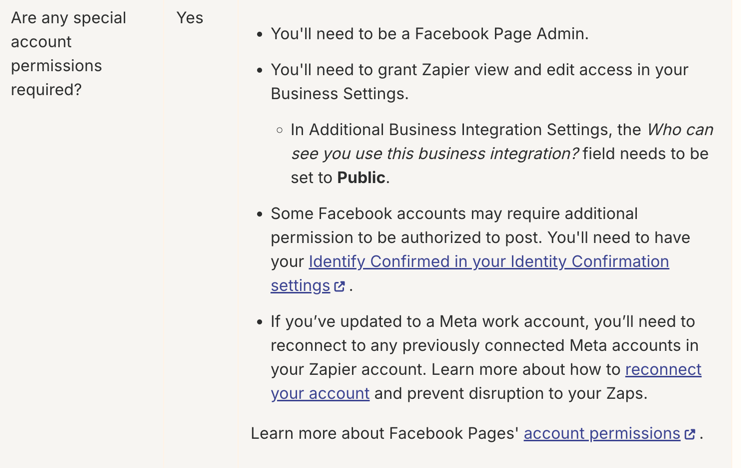Click the Yes answer cell
741x468 pixels.
pos(190,18)
